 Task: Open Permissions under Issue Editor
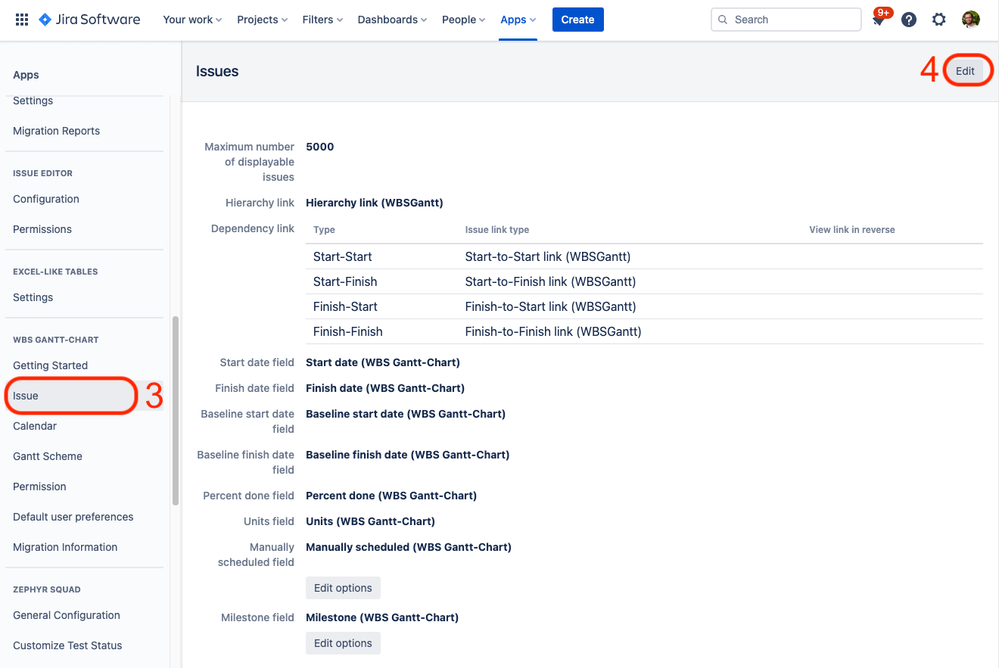coord(42,229)
